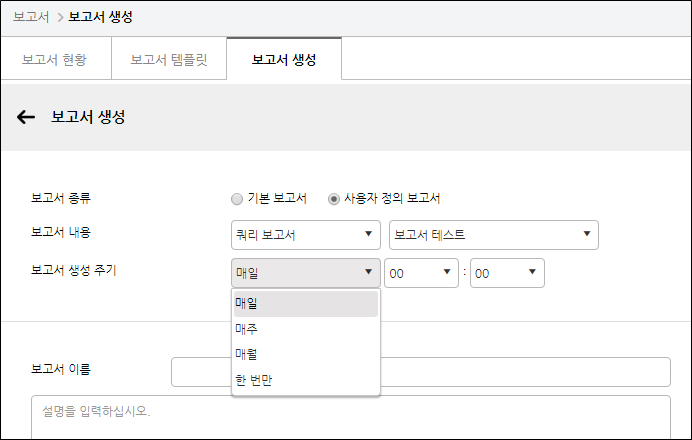Open the 보고서 테스트 dropdown
The width and height of the screenshot is (692, 440).
pos(493,235)
